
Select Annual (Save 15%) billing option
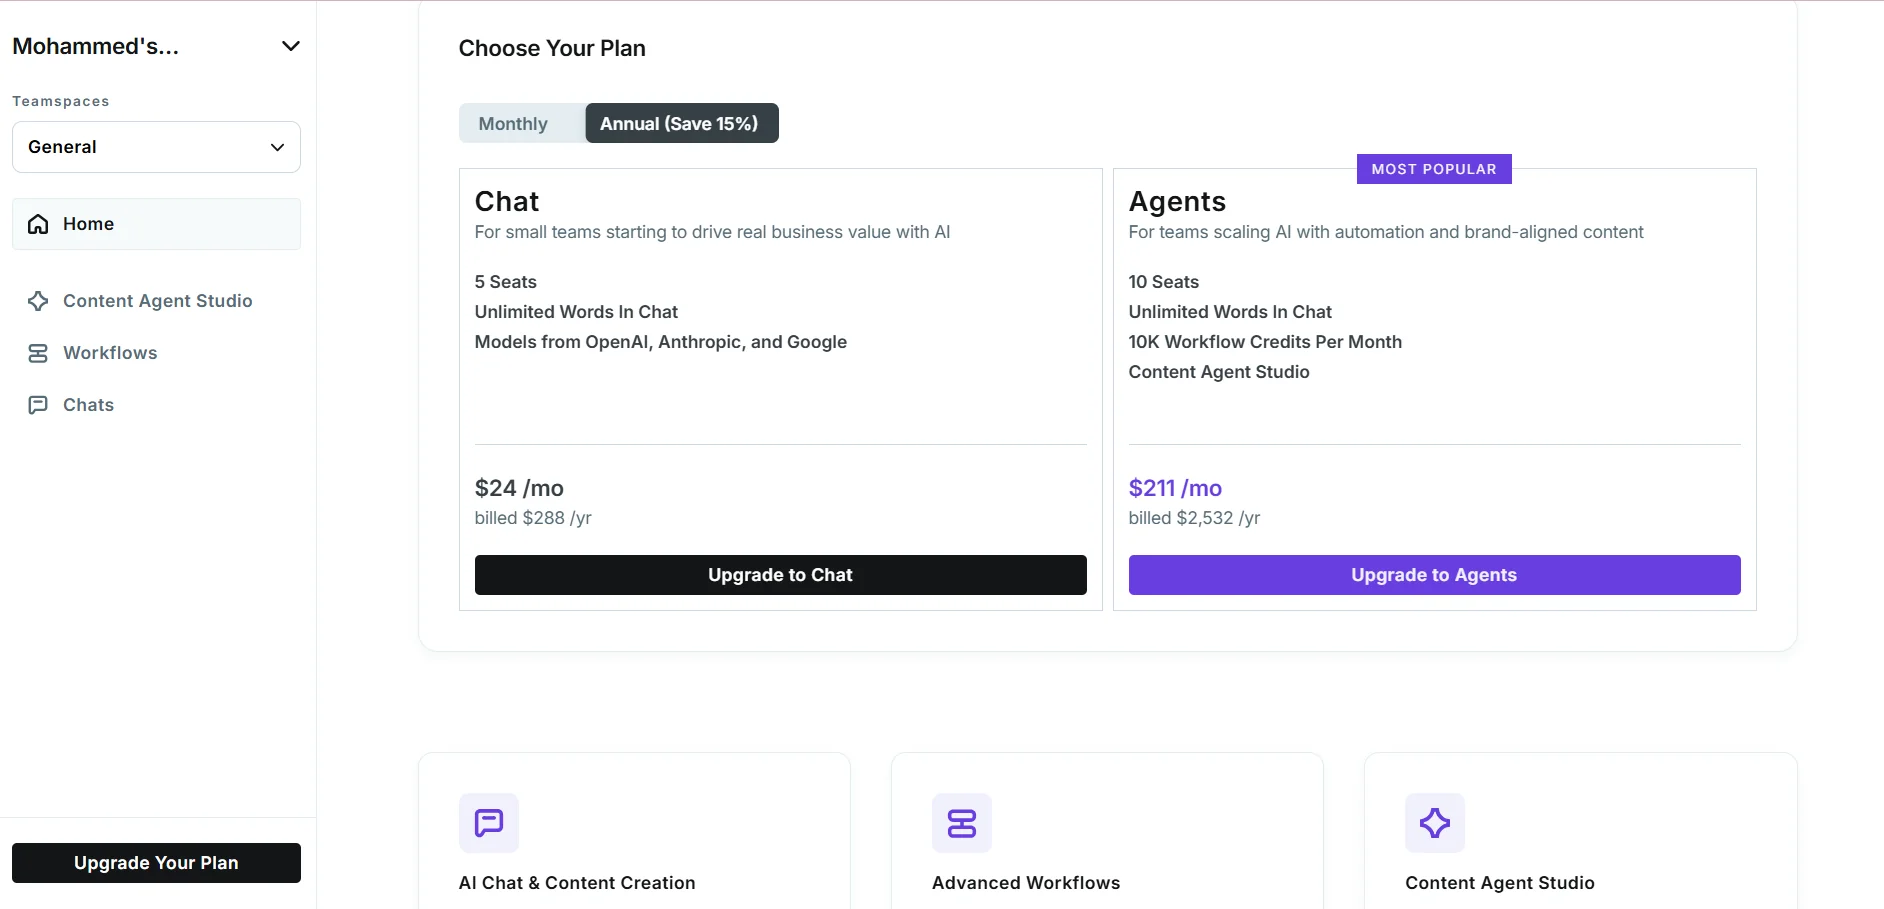[x=680, y=124]
